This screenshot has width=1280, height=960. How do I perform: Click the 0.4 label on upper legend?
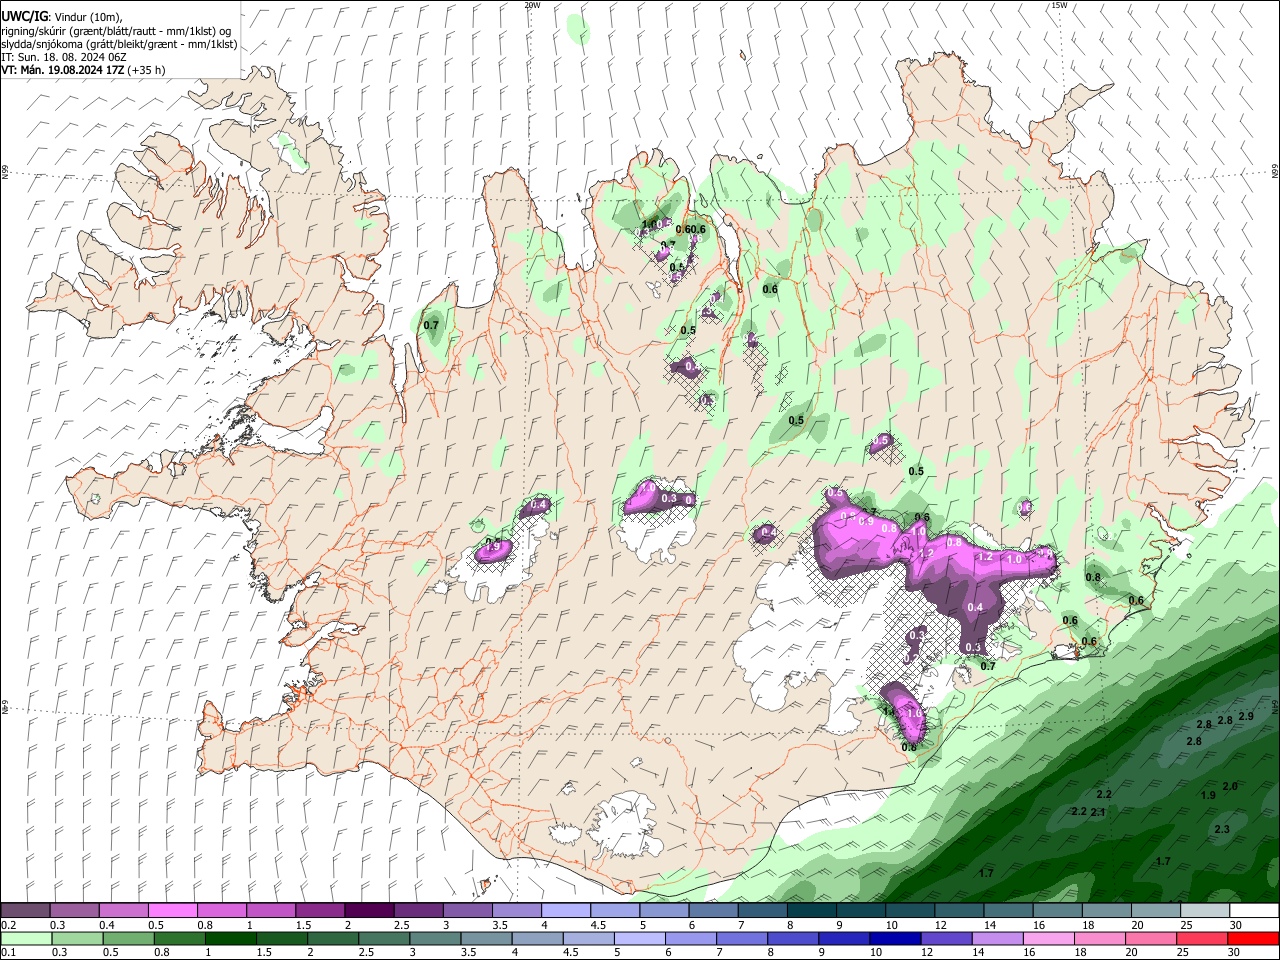click(107, 925)
